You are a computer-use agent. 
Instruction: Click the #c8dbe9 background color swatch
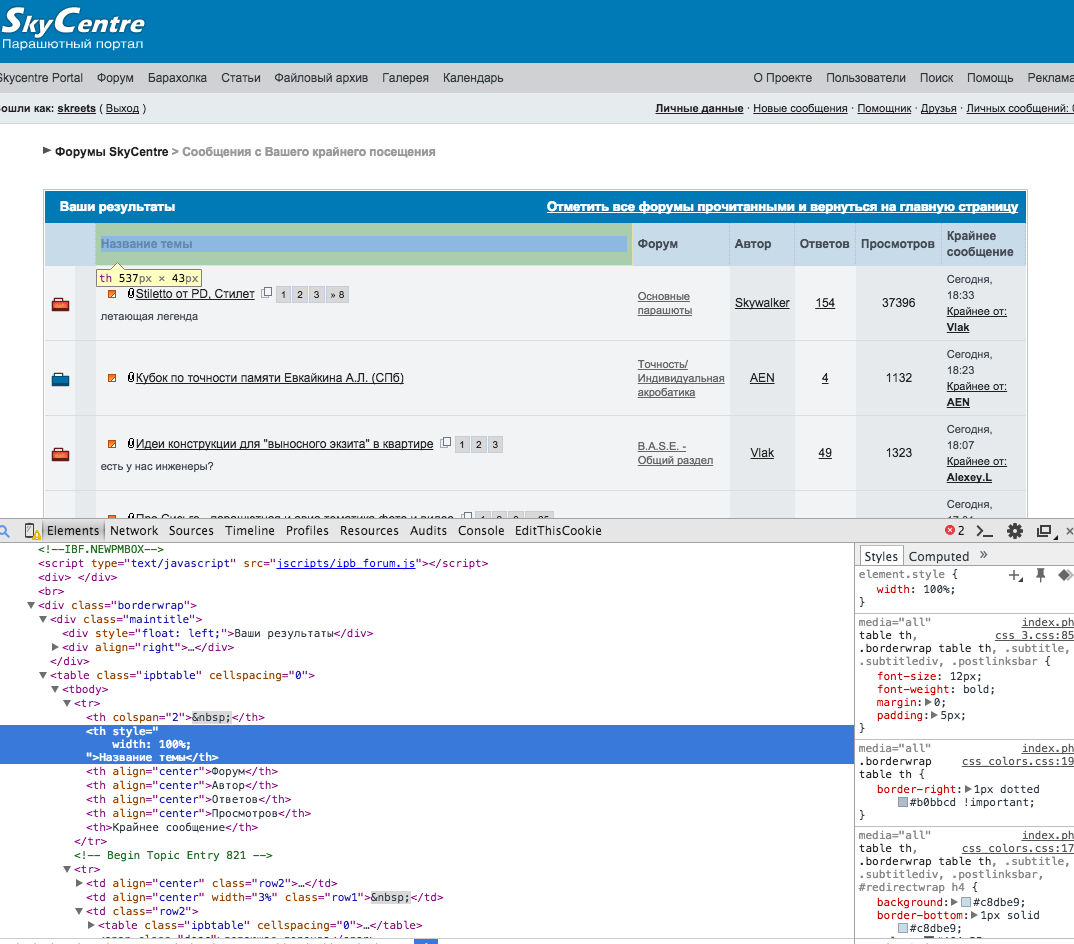(x=966, y=902)
